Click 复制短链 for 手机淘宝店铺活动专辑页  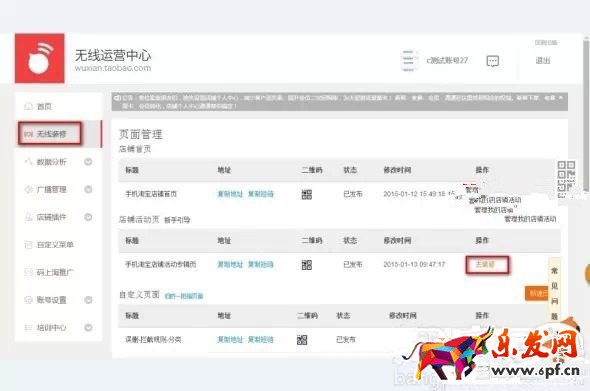260,265
